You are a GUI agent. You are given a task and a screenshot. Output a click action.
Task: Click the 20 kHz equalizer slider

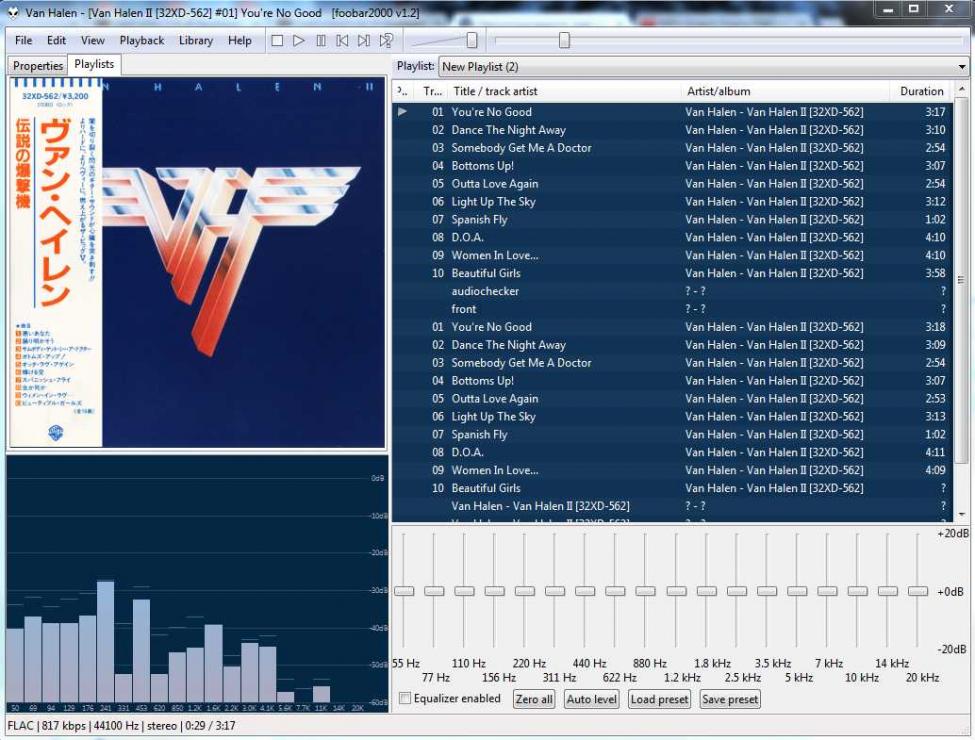pos(918,591)
